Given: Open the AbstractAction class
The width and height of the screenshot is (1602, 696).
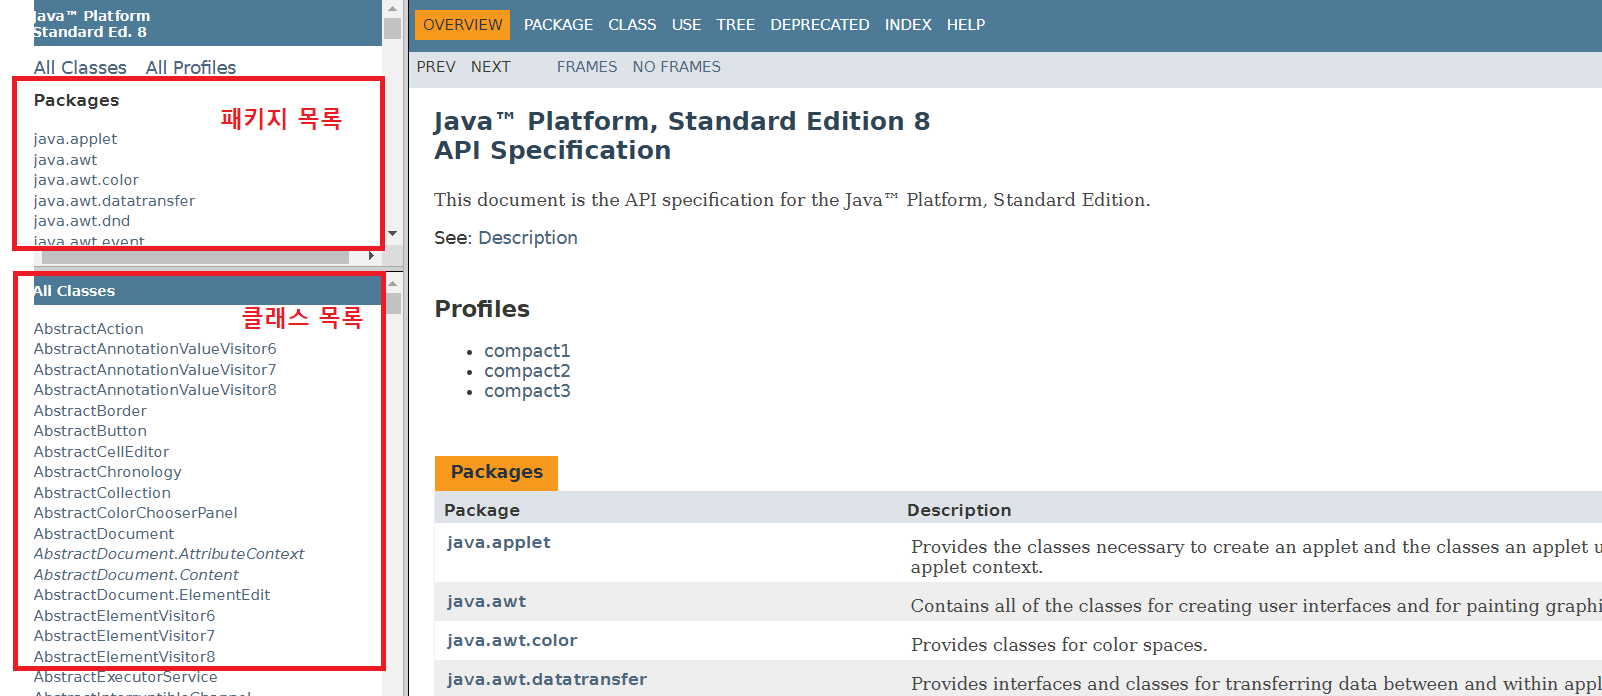Looking at the screenshot, I should 88,329.
